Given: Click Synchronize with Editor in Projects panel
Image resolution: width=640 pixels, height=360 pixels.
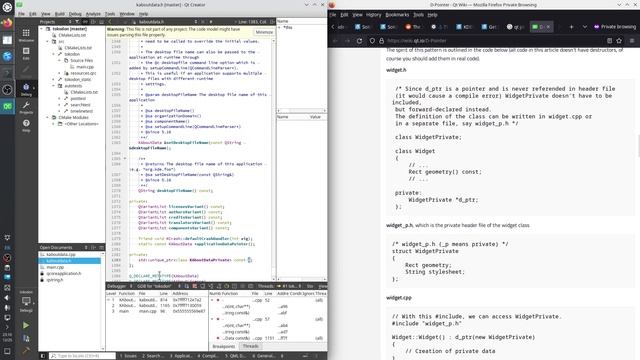Looking at the screenshot, I should click(85, 22).
